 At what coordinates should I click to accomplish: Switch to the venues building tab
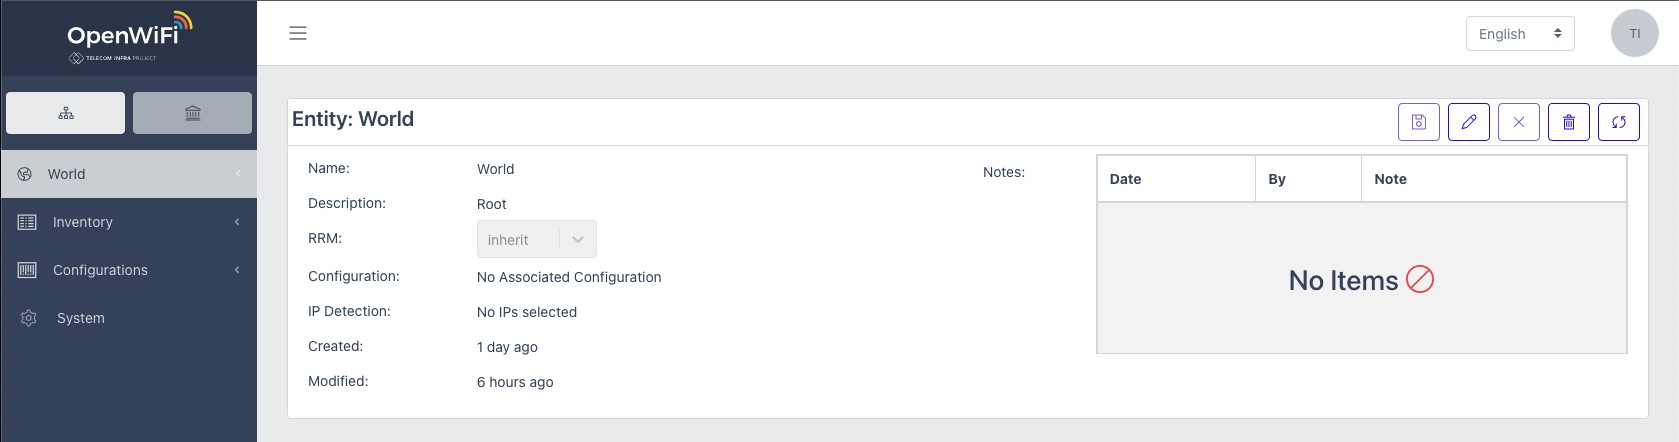[x=193, y=113]
